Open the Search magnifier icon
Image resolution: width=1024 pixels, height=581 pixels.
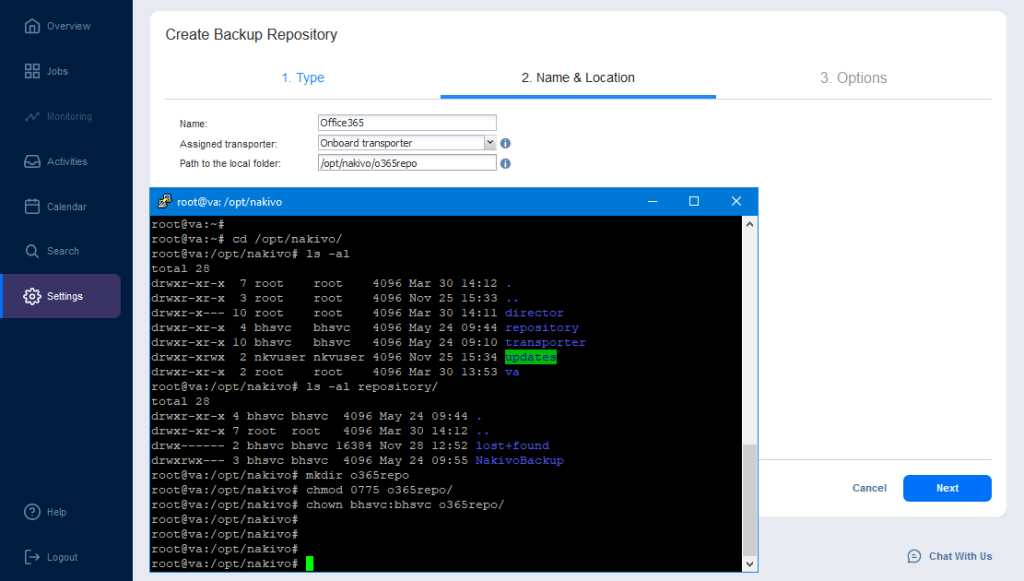32,251
